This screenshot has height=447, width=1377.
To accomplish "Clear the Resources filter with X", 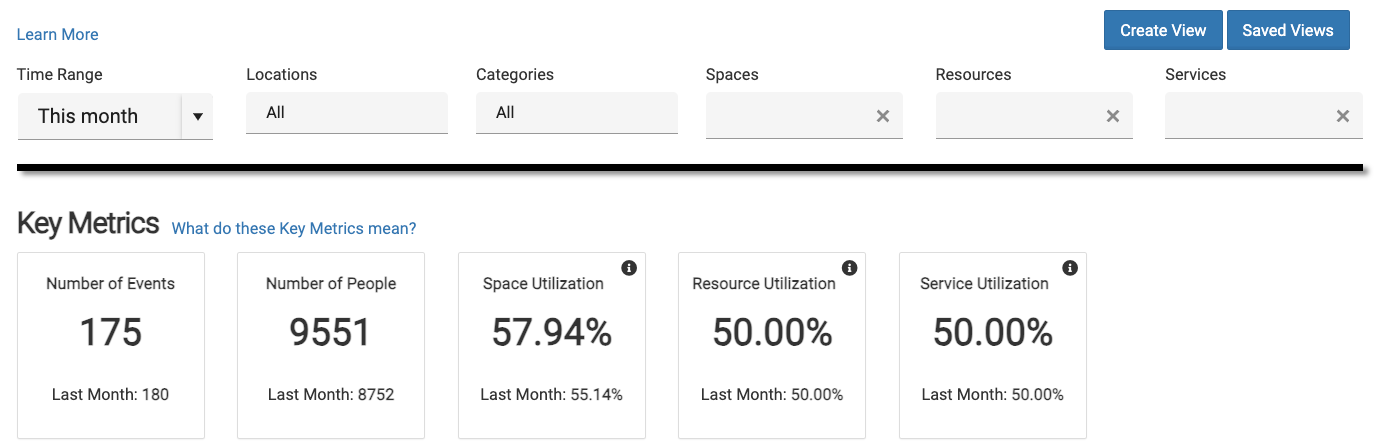I will 1112,116.
